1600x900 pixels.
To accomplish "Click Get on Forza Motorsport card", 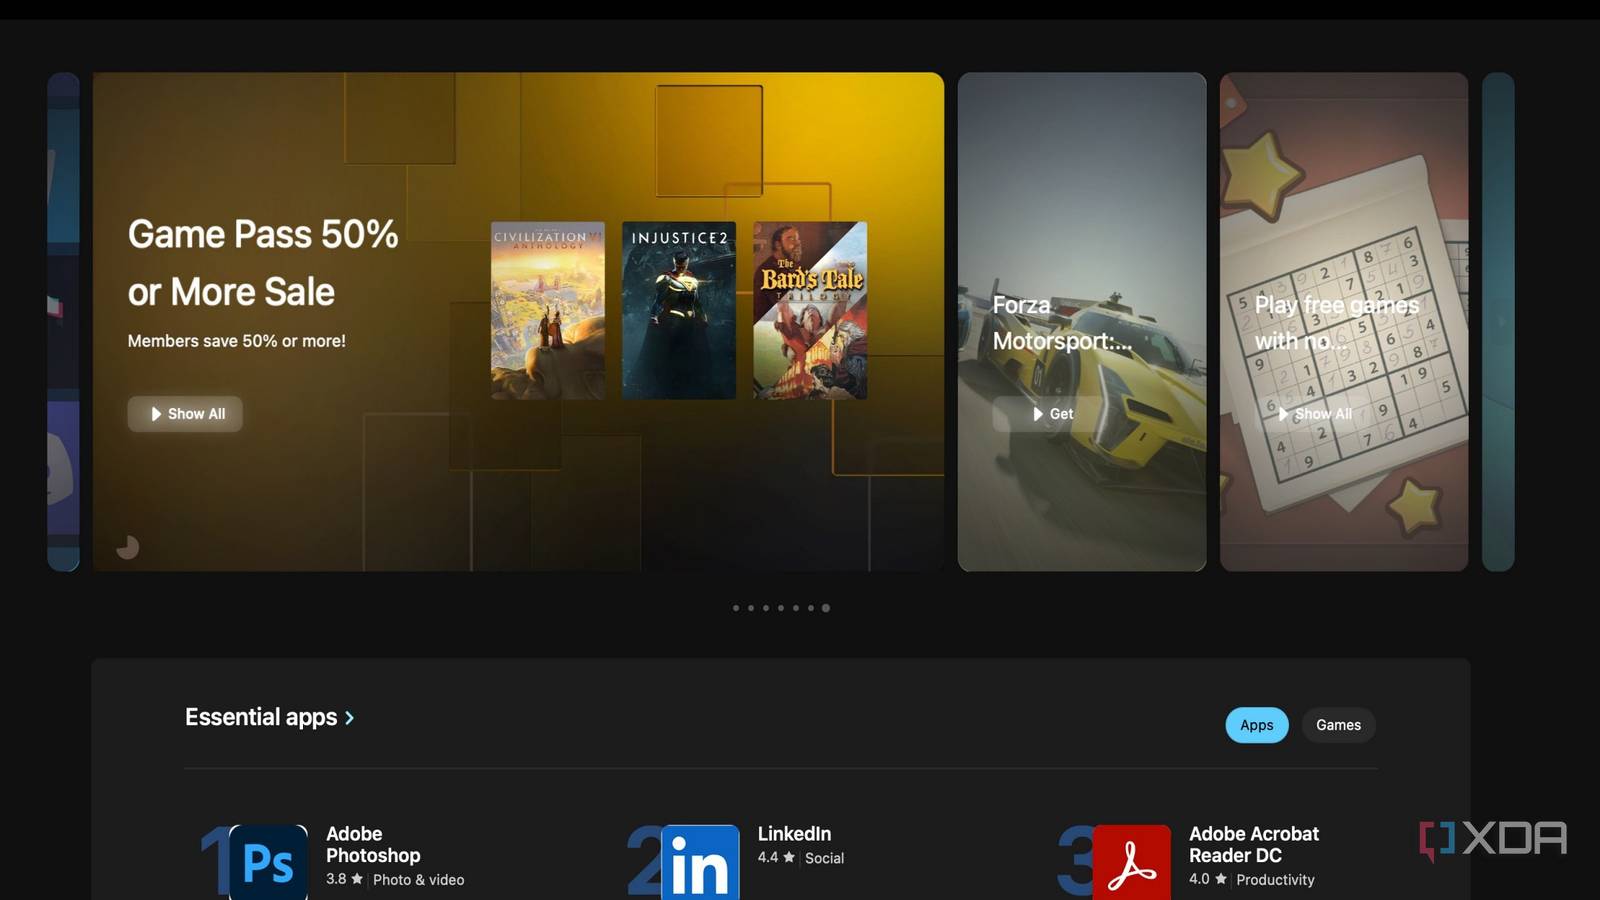I will 1051,414.
